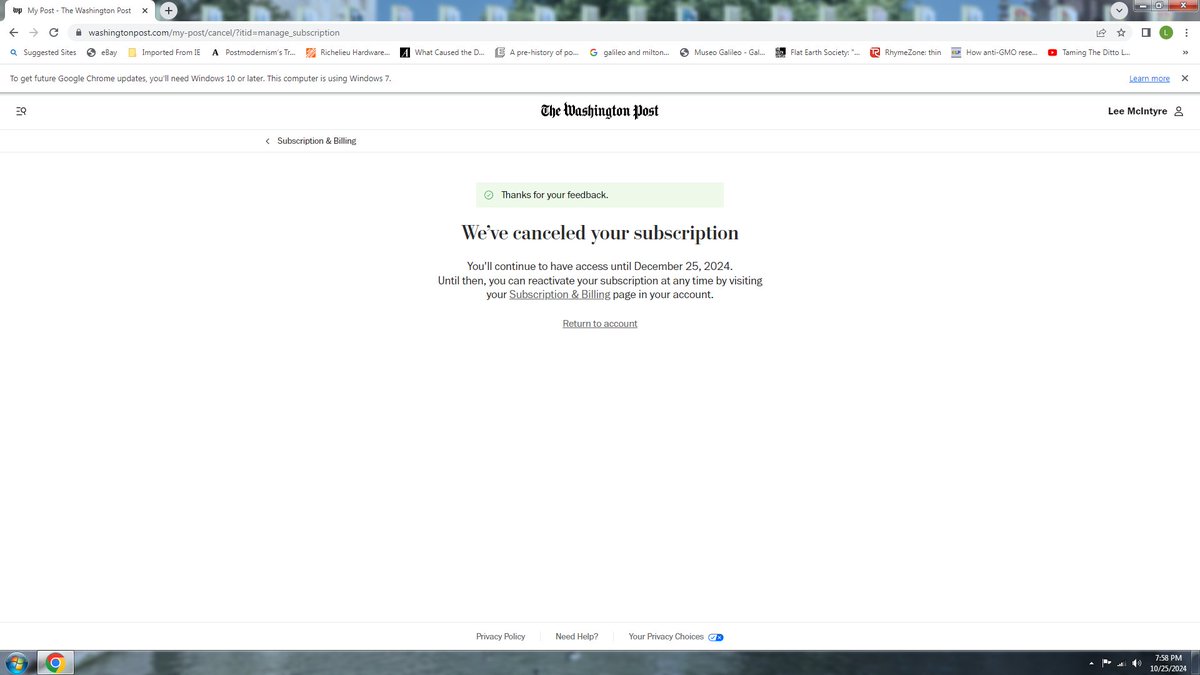Click the browser Forward arrow
This screenshot has width=1200, height=675.
[34, 32]
